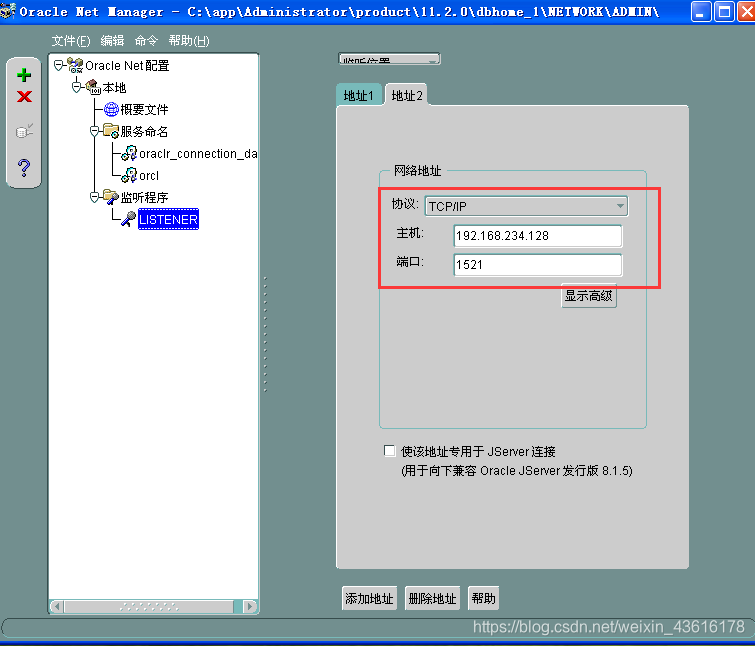The height and width of the screenshot is (646, 755).
Task: Click the tree scrollbar right arrow
Action: point(250,606)
